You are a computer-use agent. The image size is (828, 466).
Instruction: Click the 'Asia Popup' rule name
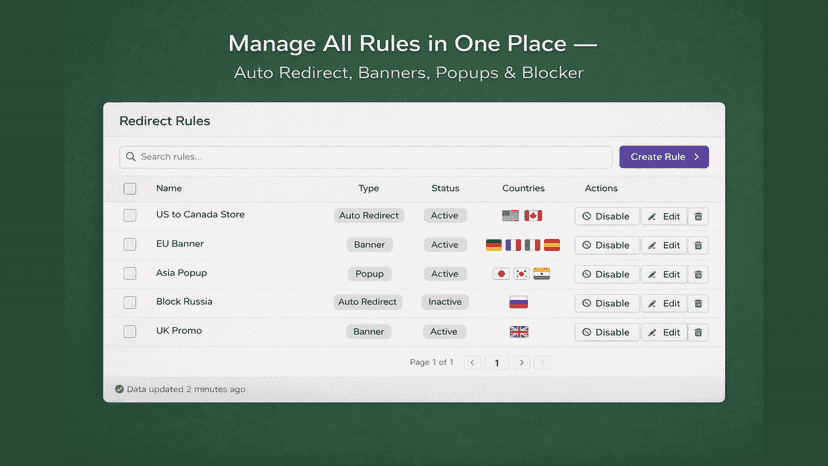tap(181, 273)
